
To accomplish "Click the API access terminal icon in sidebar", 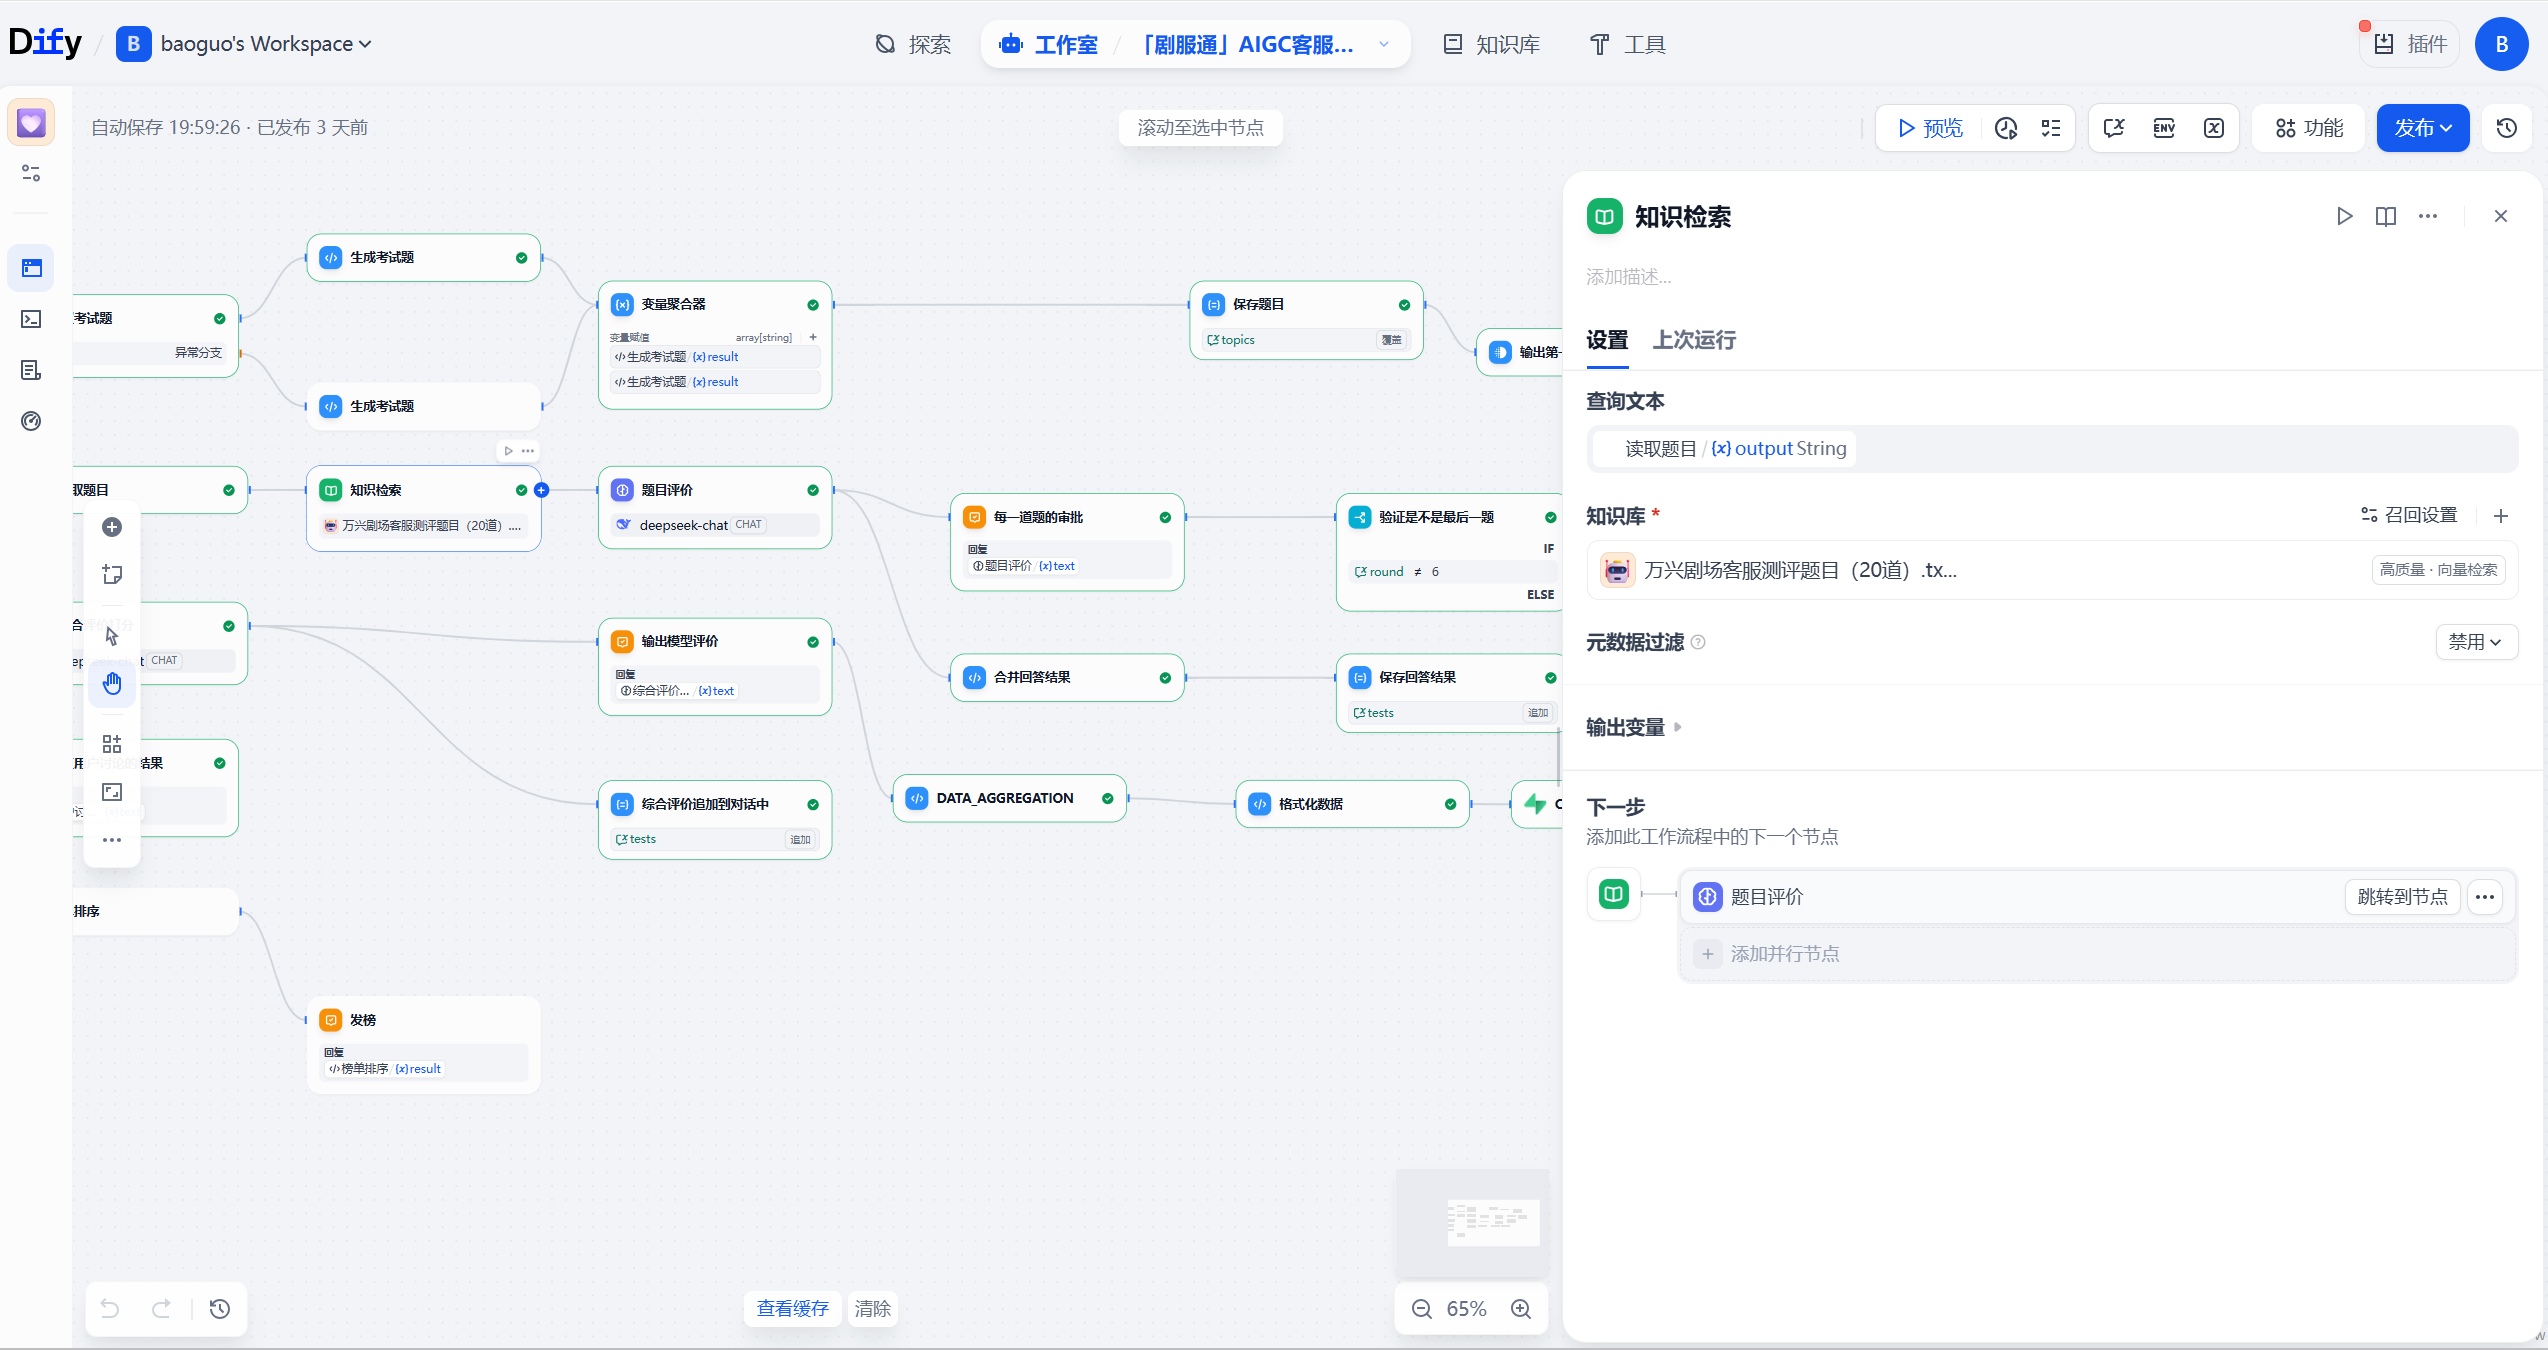I will coord(31,319).
